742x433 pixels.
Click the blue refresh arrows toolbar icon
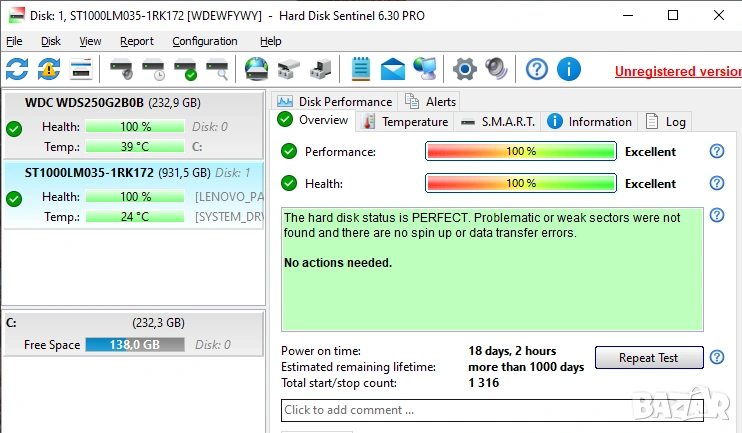point(17,69)
